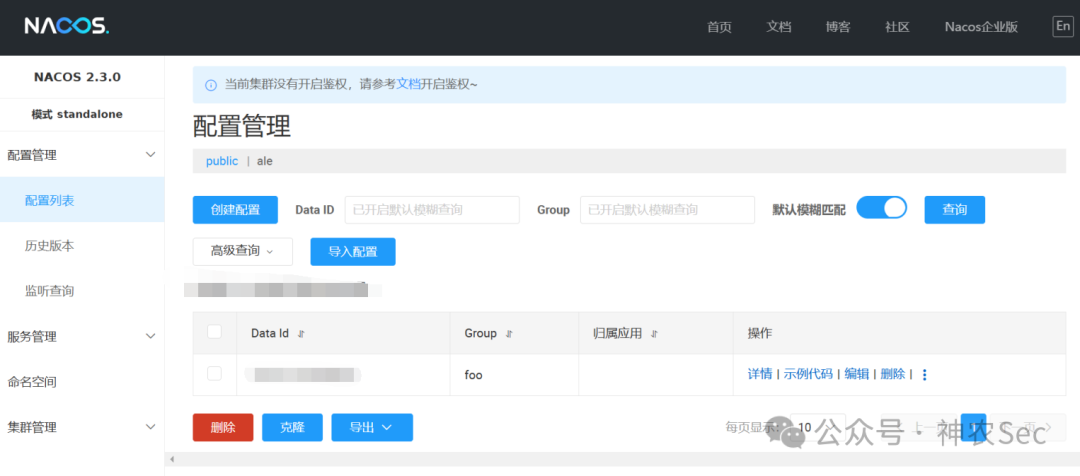Screen dimensions: 1080x476
Task: Sort by the 归属应用 column icon
Action: pyautogui.click(x=654, y=334)
